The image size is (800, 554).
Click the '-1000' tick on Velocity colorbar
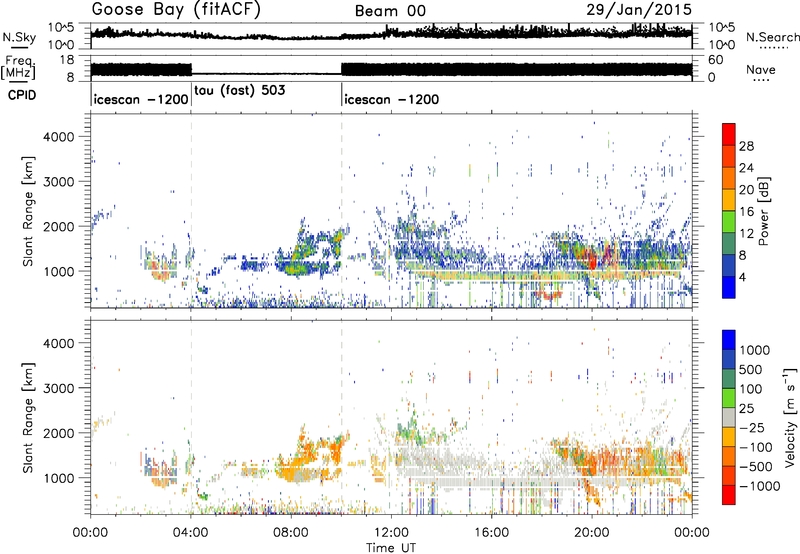coord(759,486)
